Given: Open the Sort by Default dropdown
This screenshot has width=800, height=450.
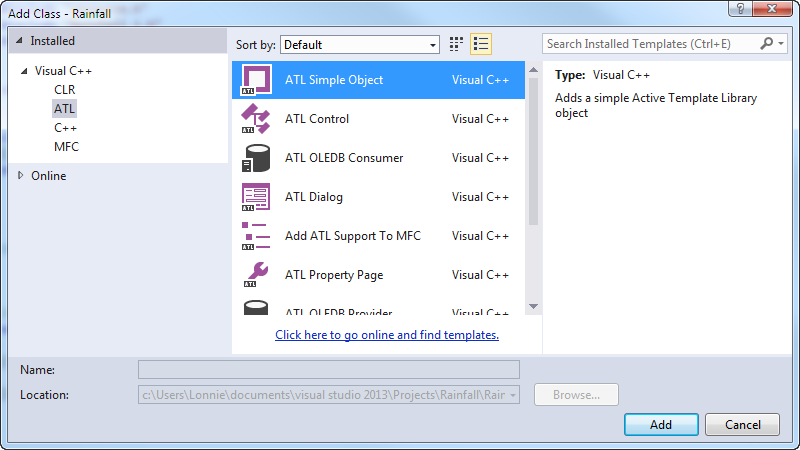Looking at the screenshot, I should [x=360, y=45].
